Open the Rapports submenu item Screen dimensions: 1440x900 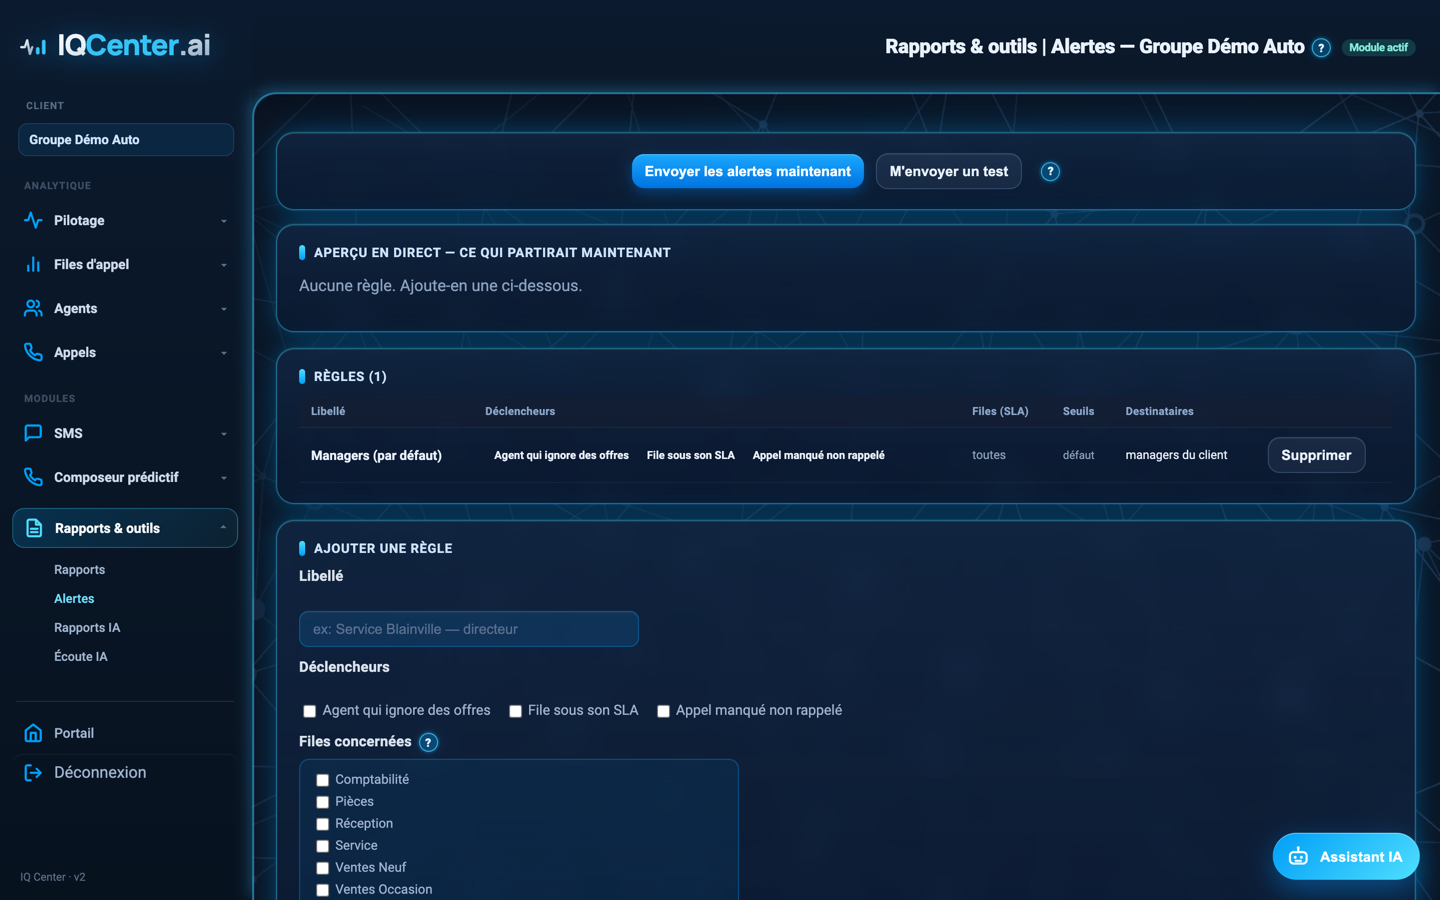tap(79, 570)
